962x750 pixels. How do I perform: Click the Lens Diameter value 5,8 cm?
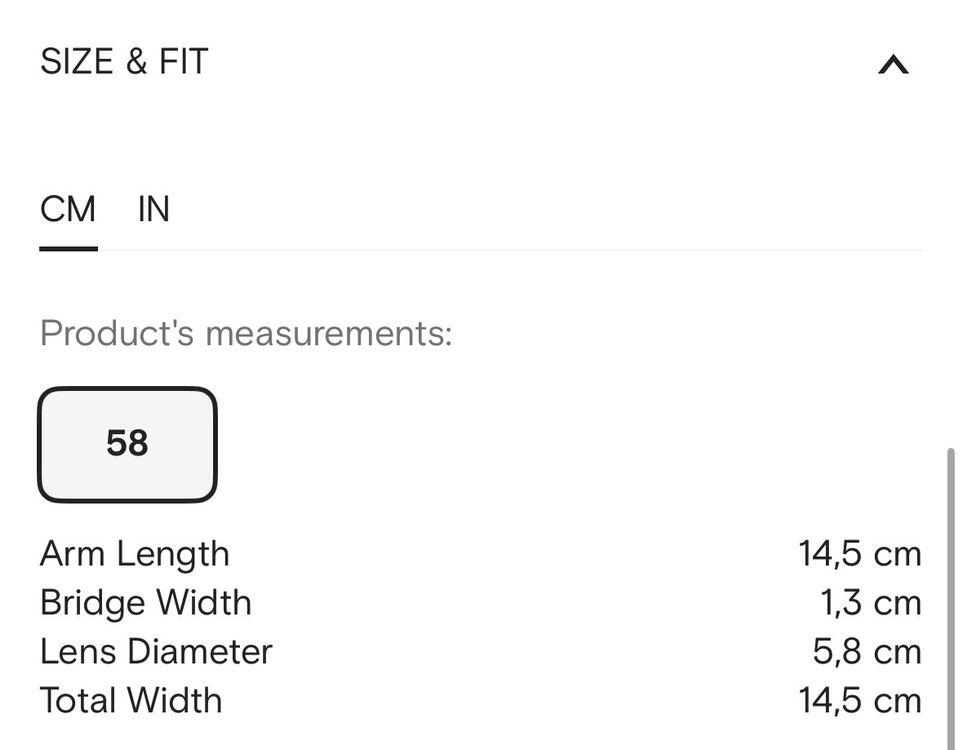[x=867, y=651]
